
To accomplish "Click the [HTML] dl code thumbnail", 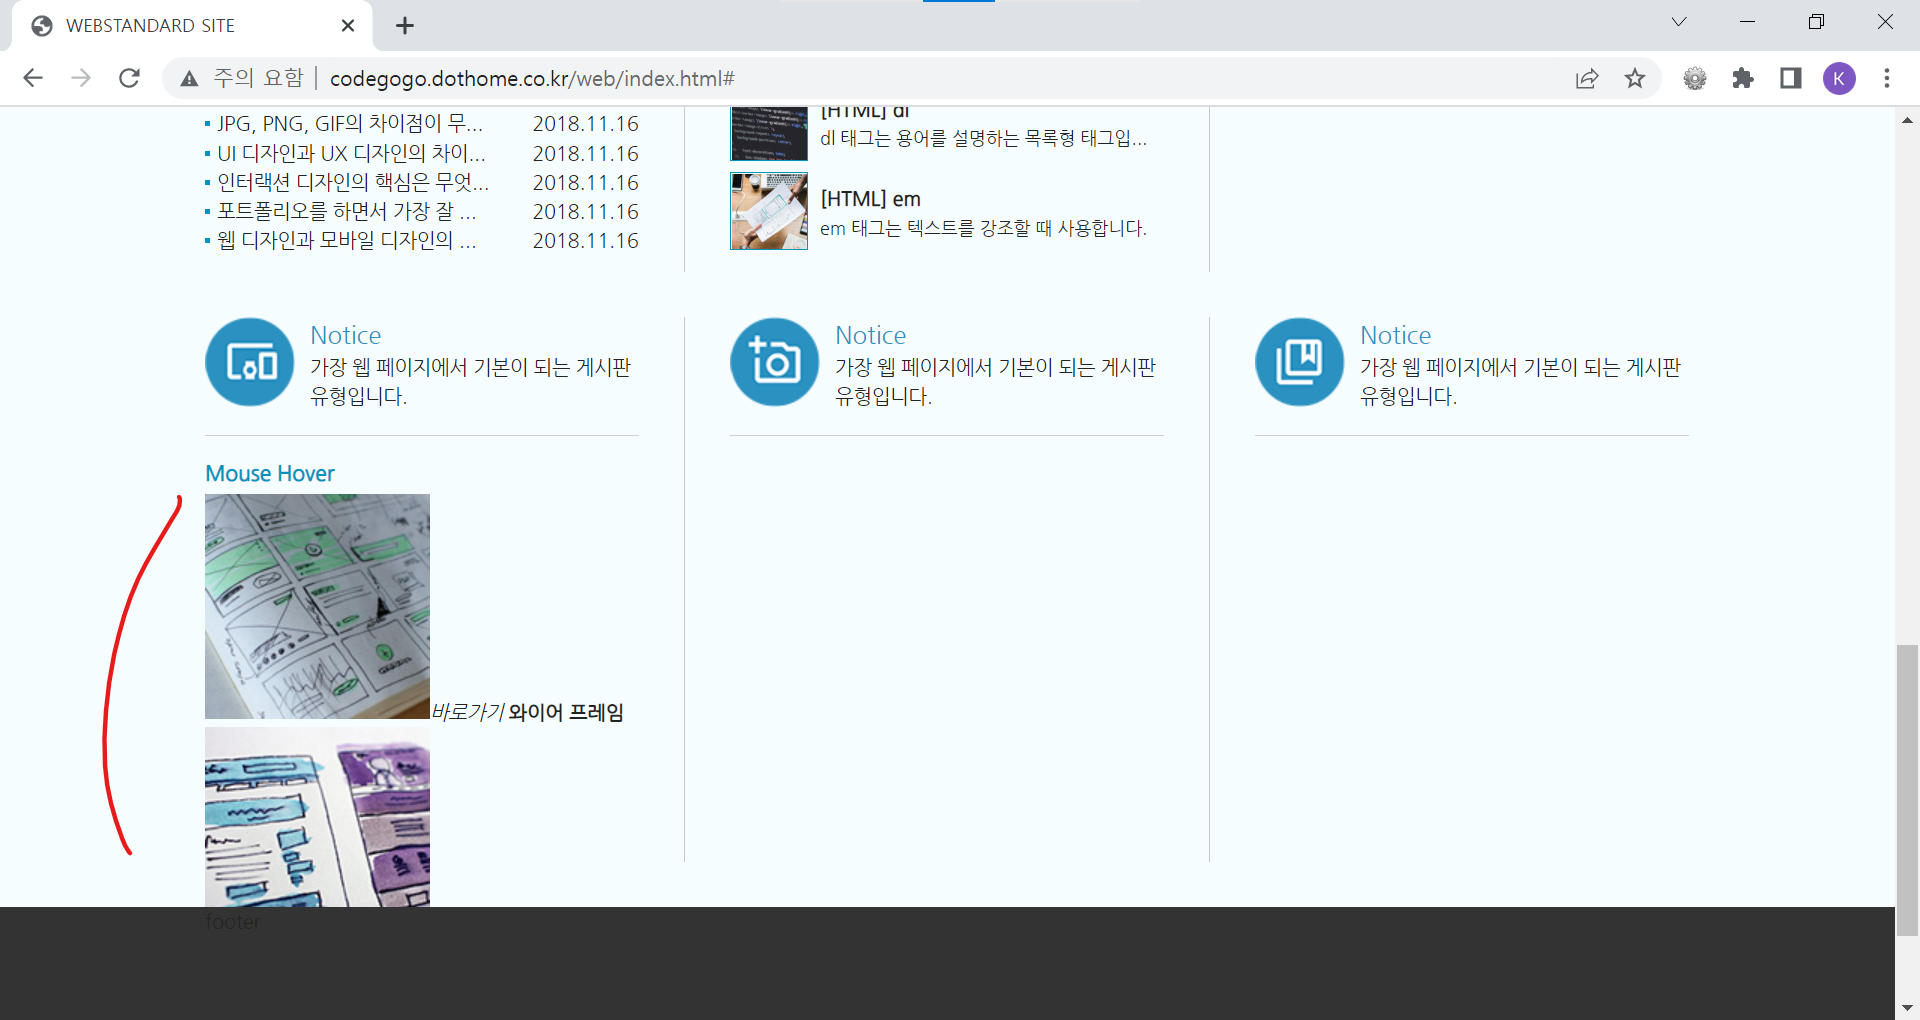I will point(769,133).
